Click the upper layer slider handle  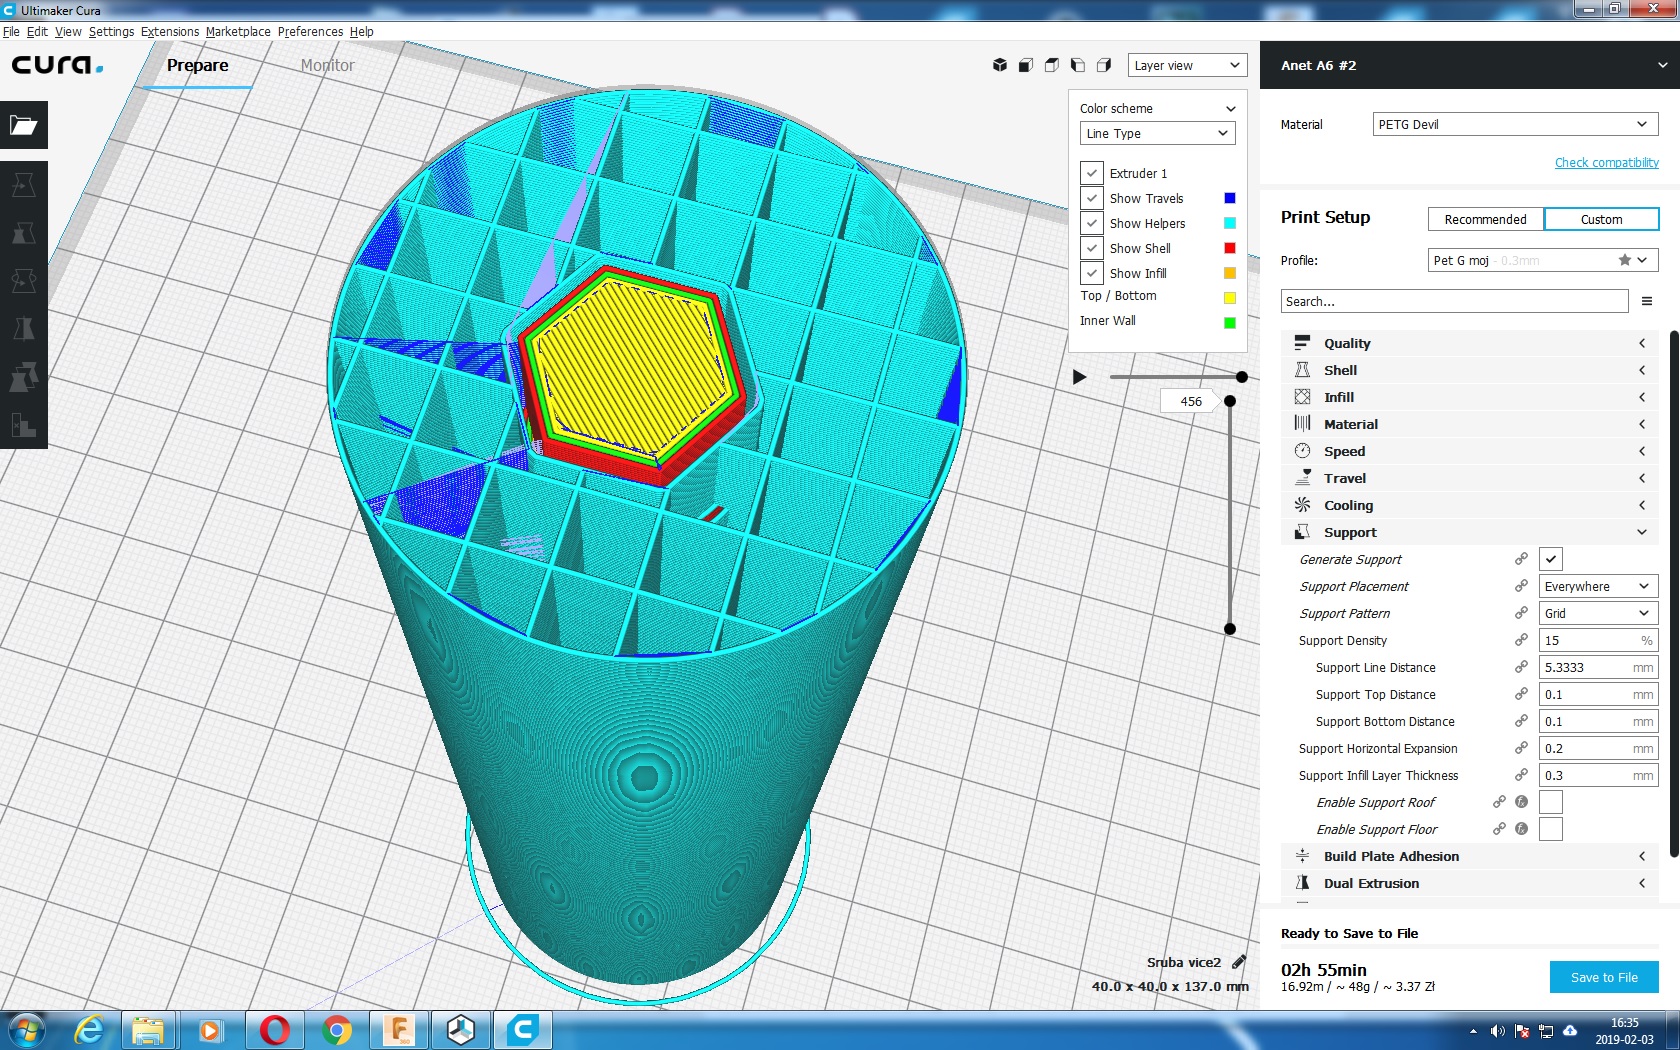coord(1230,401)
